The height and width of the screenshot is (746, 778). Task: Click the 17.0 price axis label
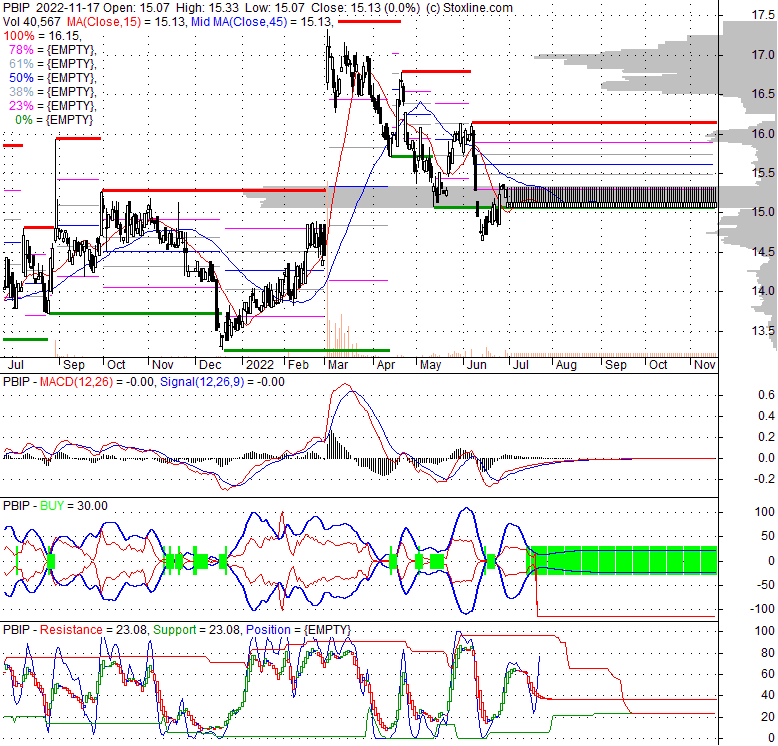(763, 55)
